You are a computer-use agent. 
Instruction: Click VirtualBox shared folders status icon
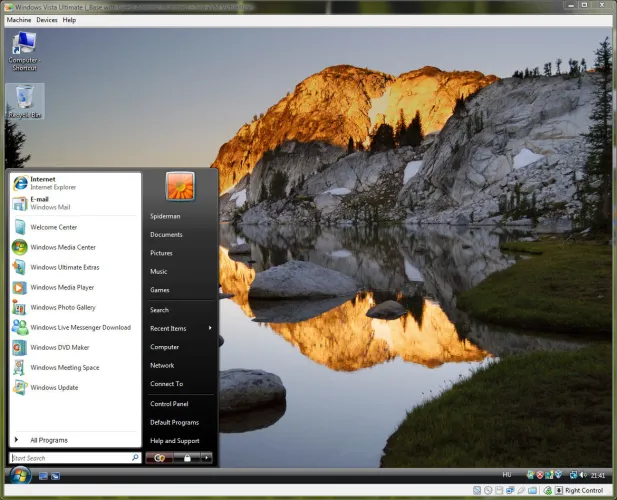tap(532, 491)
